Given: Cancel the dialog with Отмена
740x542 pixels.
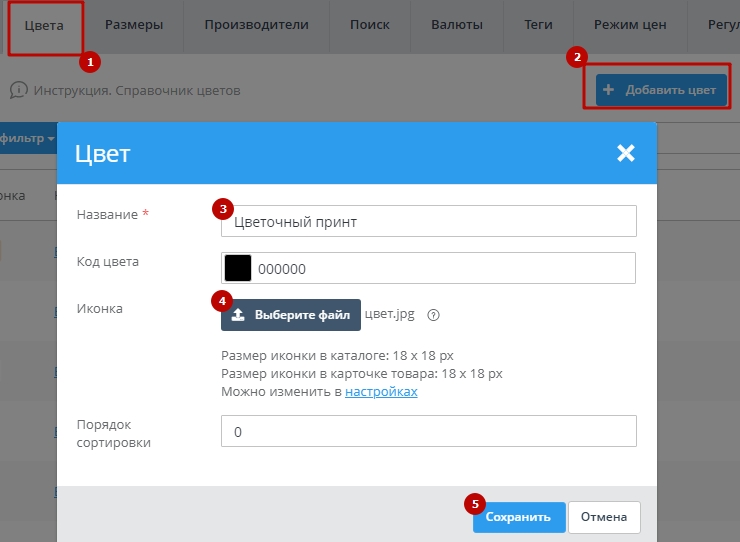Looking at the screenshot, I should (604, 517).
